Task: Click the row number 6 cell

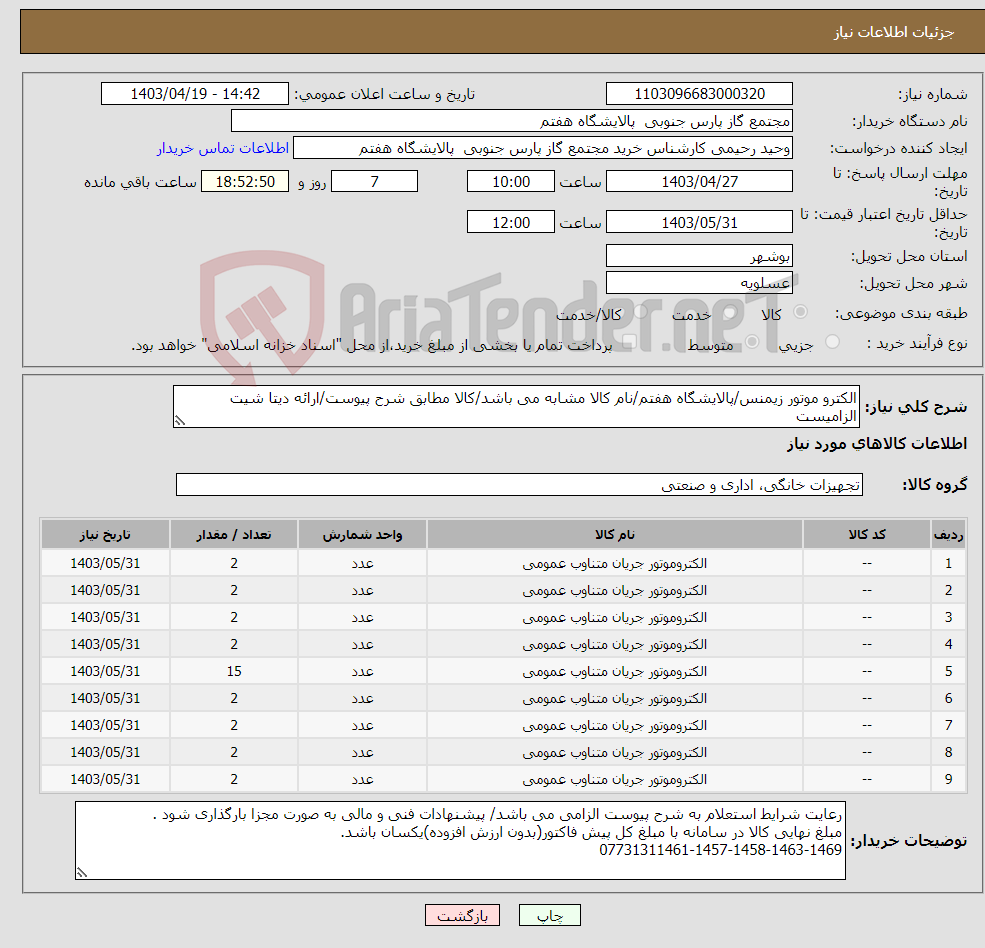Action: point(949,699)
